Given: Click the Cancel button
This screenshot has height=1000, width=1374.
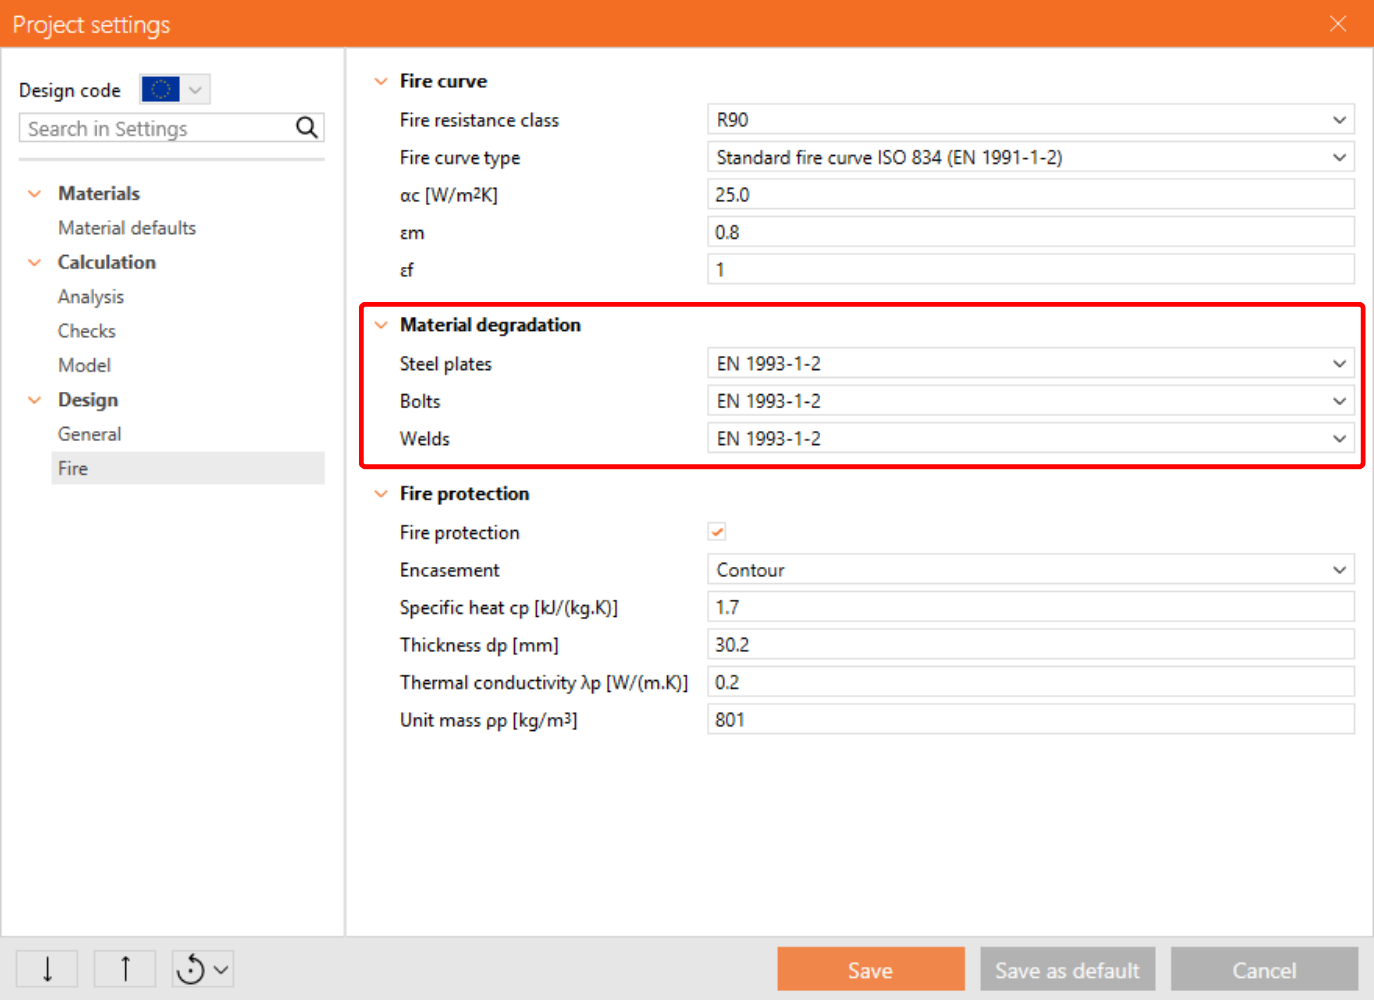Looking at the screenshot, I should click(1264, 970).
